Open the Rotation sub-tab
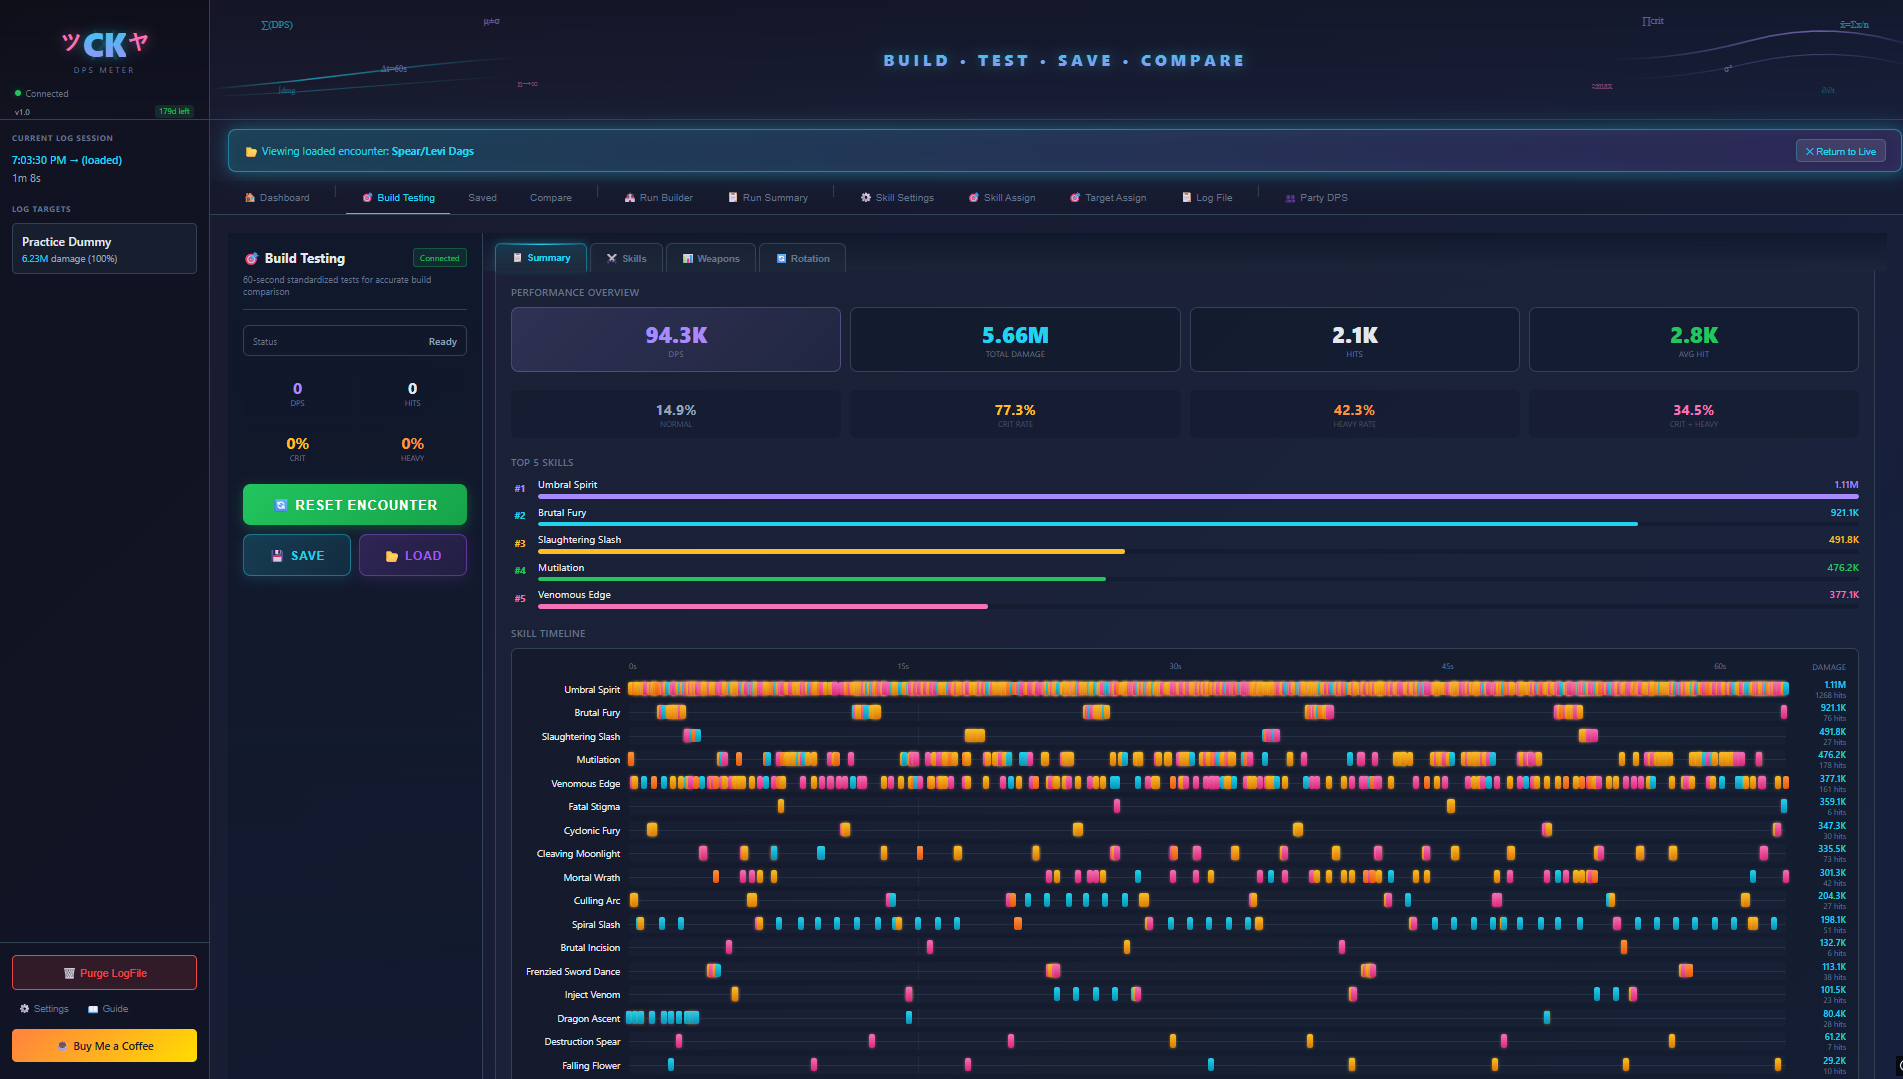 (x=803, y=258)
